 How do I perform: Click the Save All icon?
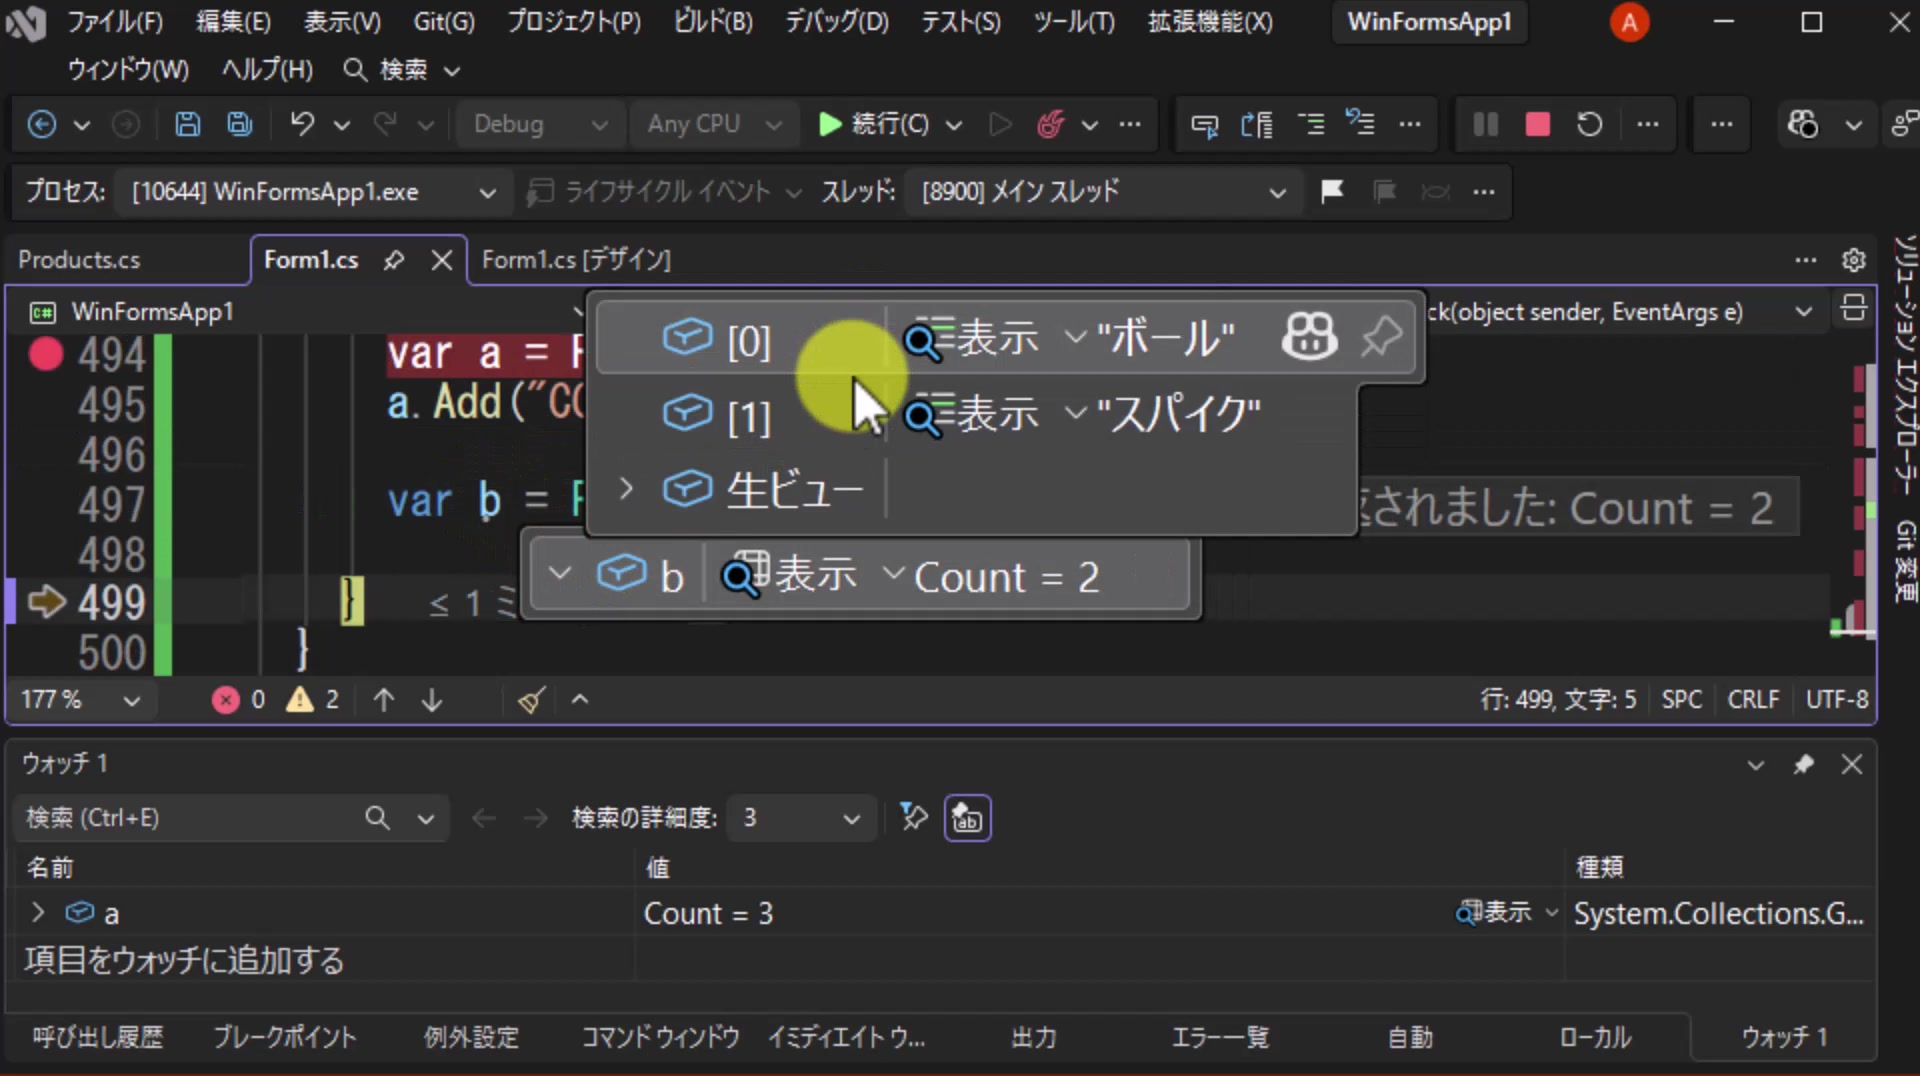point(240,124)
